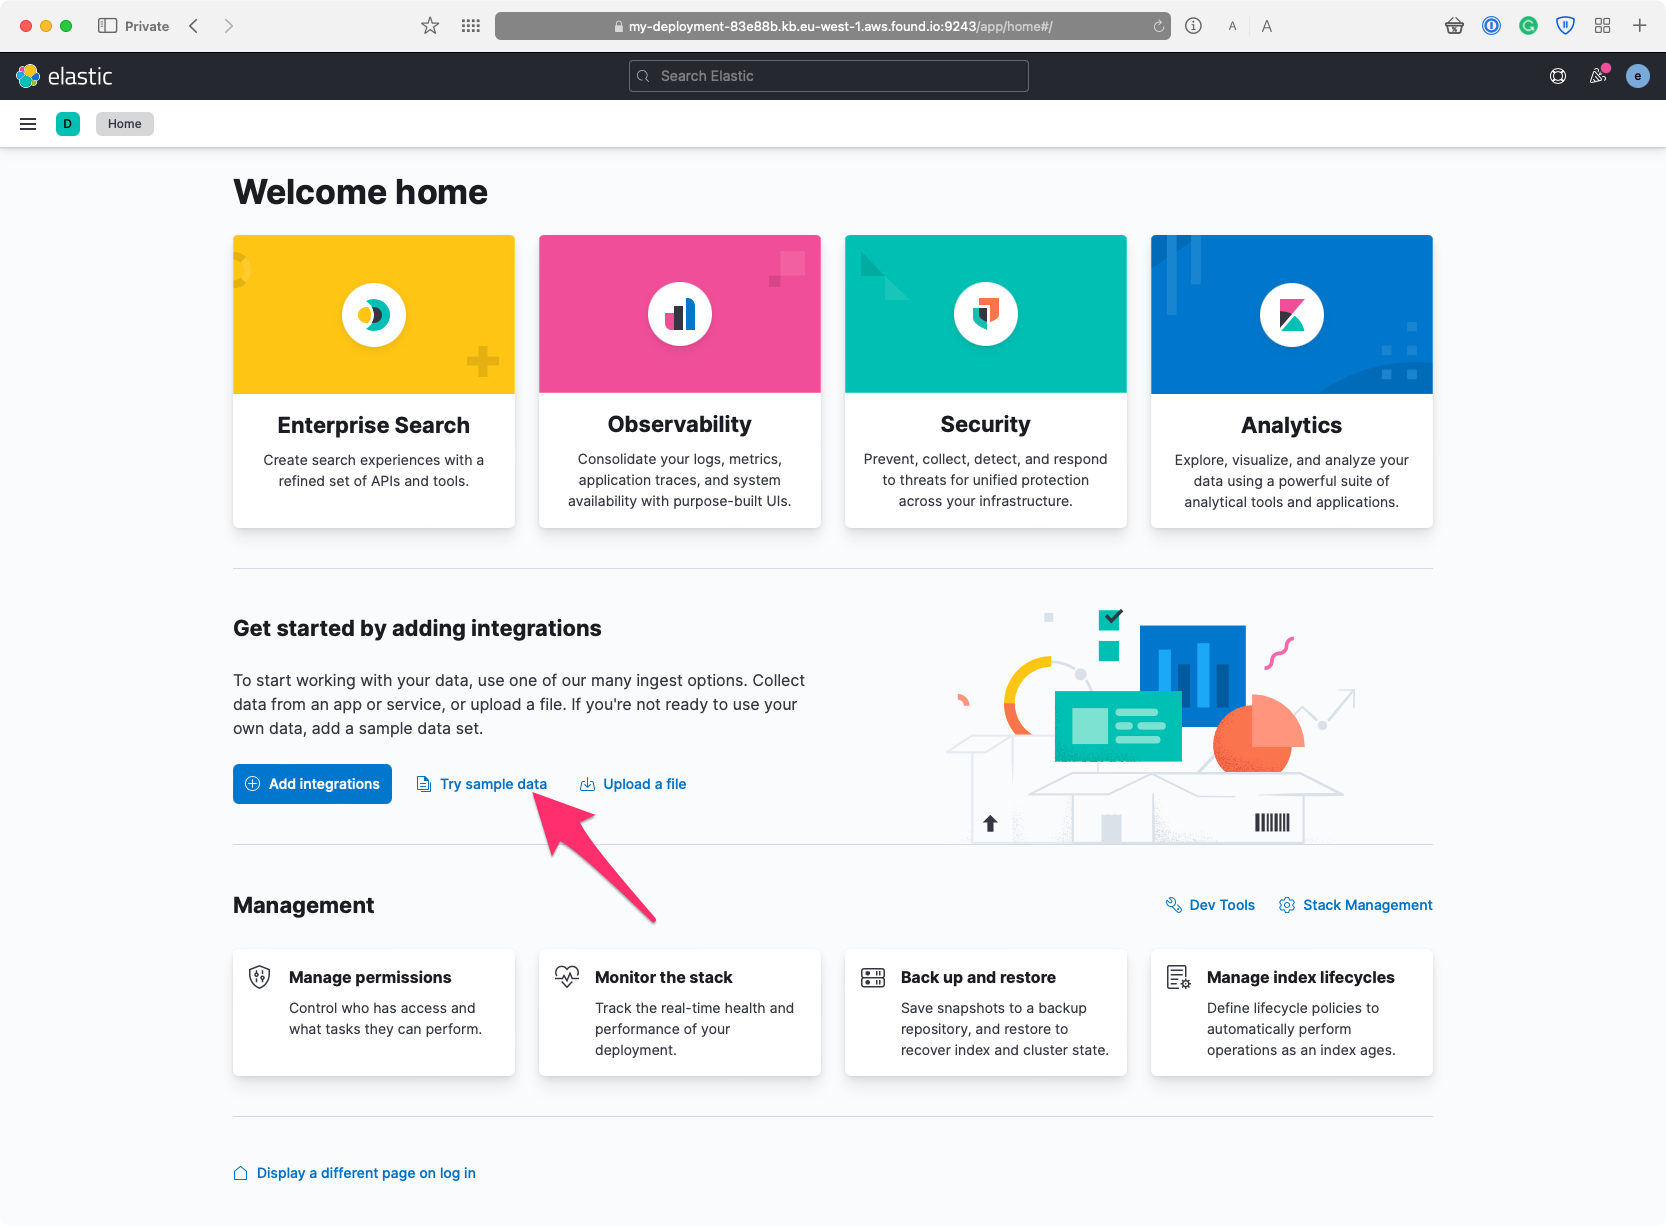Image resolution: width=1666 pixels, height=1226 pixels.
Task: Open the newsfeed party icon
Action: pos(1598,76)
